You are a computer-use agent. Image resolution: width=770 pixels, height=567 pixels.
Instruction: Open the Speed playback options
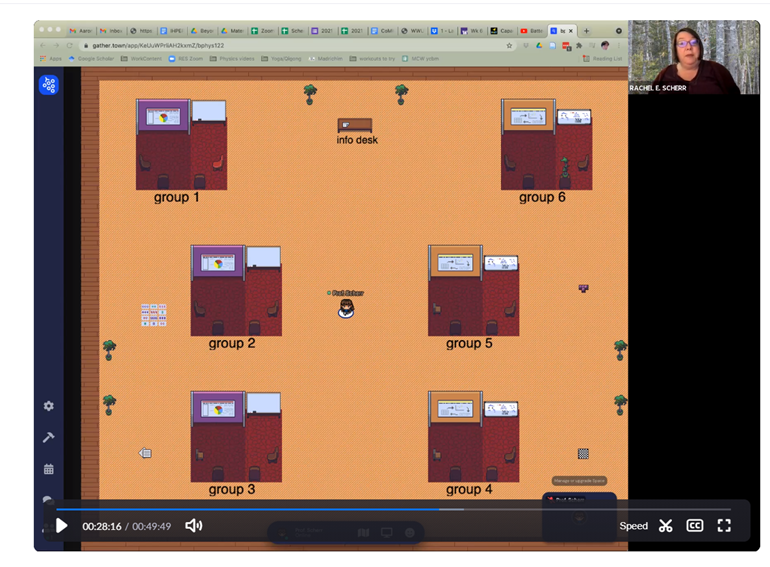click(x=633, y=526)
